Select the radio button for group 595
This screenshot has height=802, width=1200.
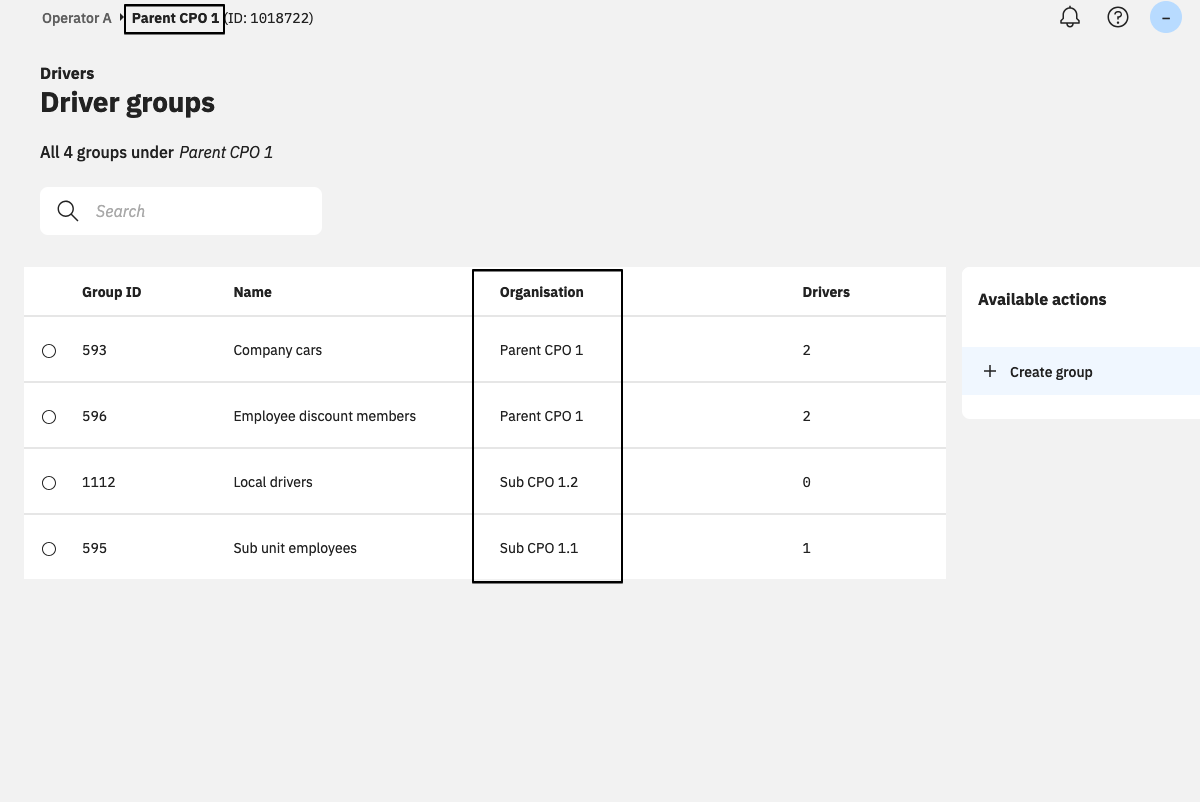49,549
